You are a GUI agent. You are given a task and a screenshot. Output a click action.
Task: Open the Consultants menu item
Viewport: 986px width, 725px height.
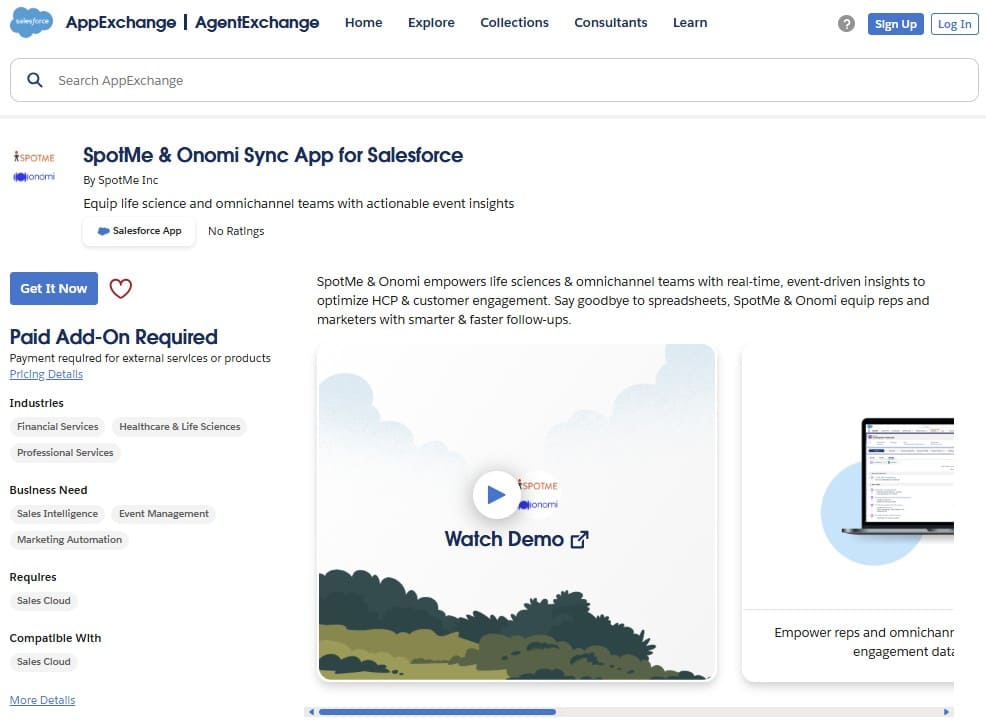pos(611,23)
